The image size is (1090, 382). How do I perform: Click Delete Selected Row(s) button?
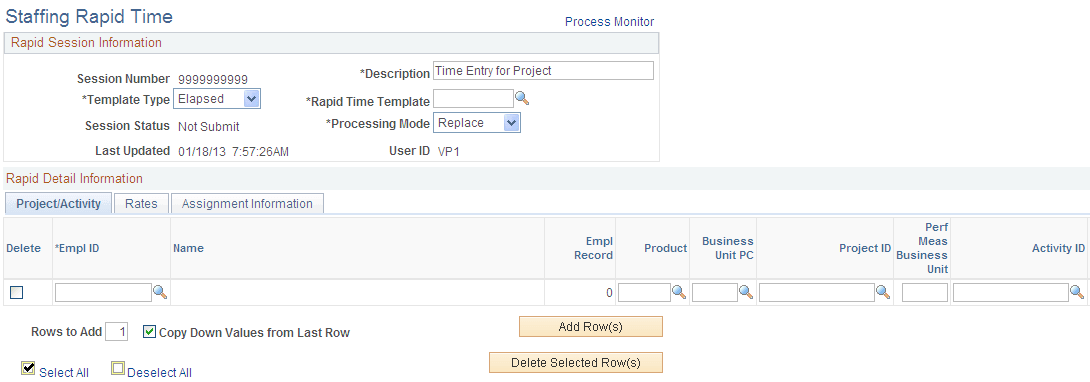coord(576,363)
